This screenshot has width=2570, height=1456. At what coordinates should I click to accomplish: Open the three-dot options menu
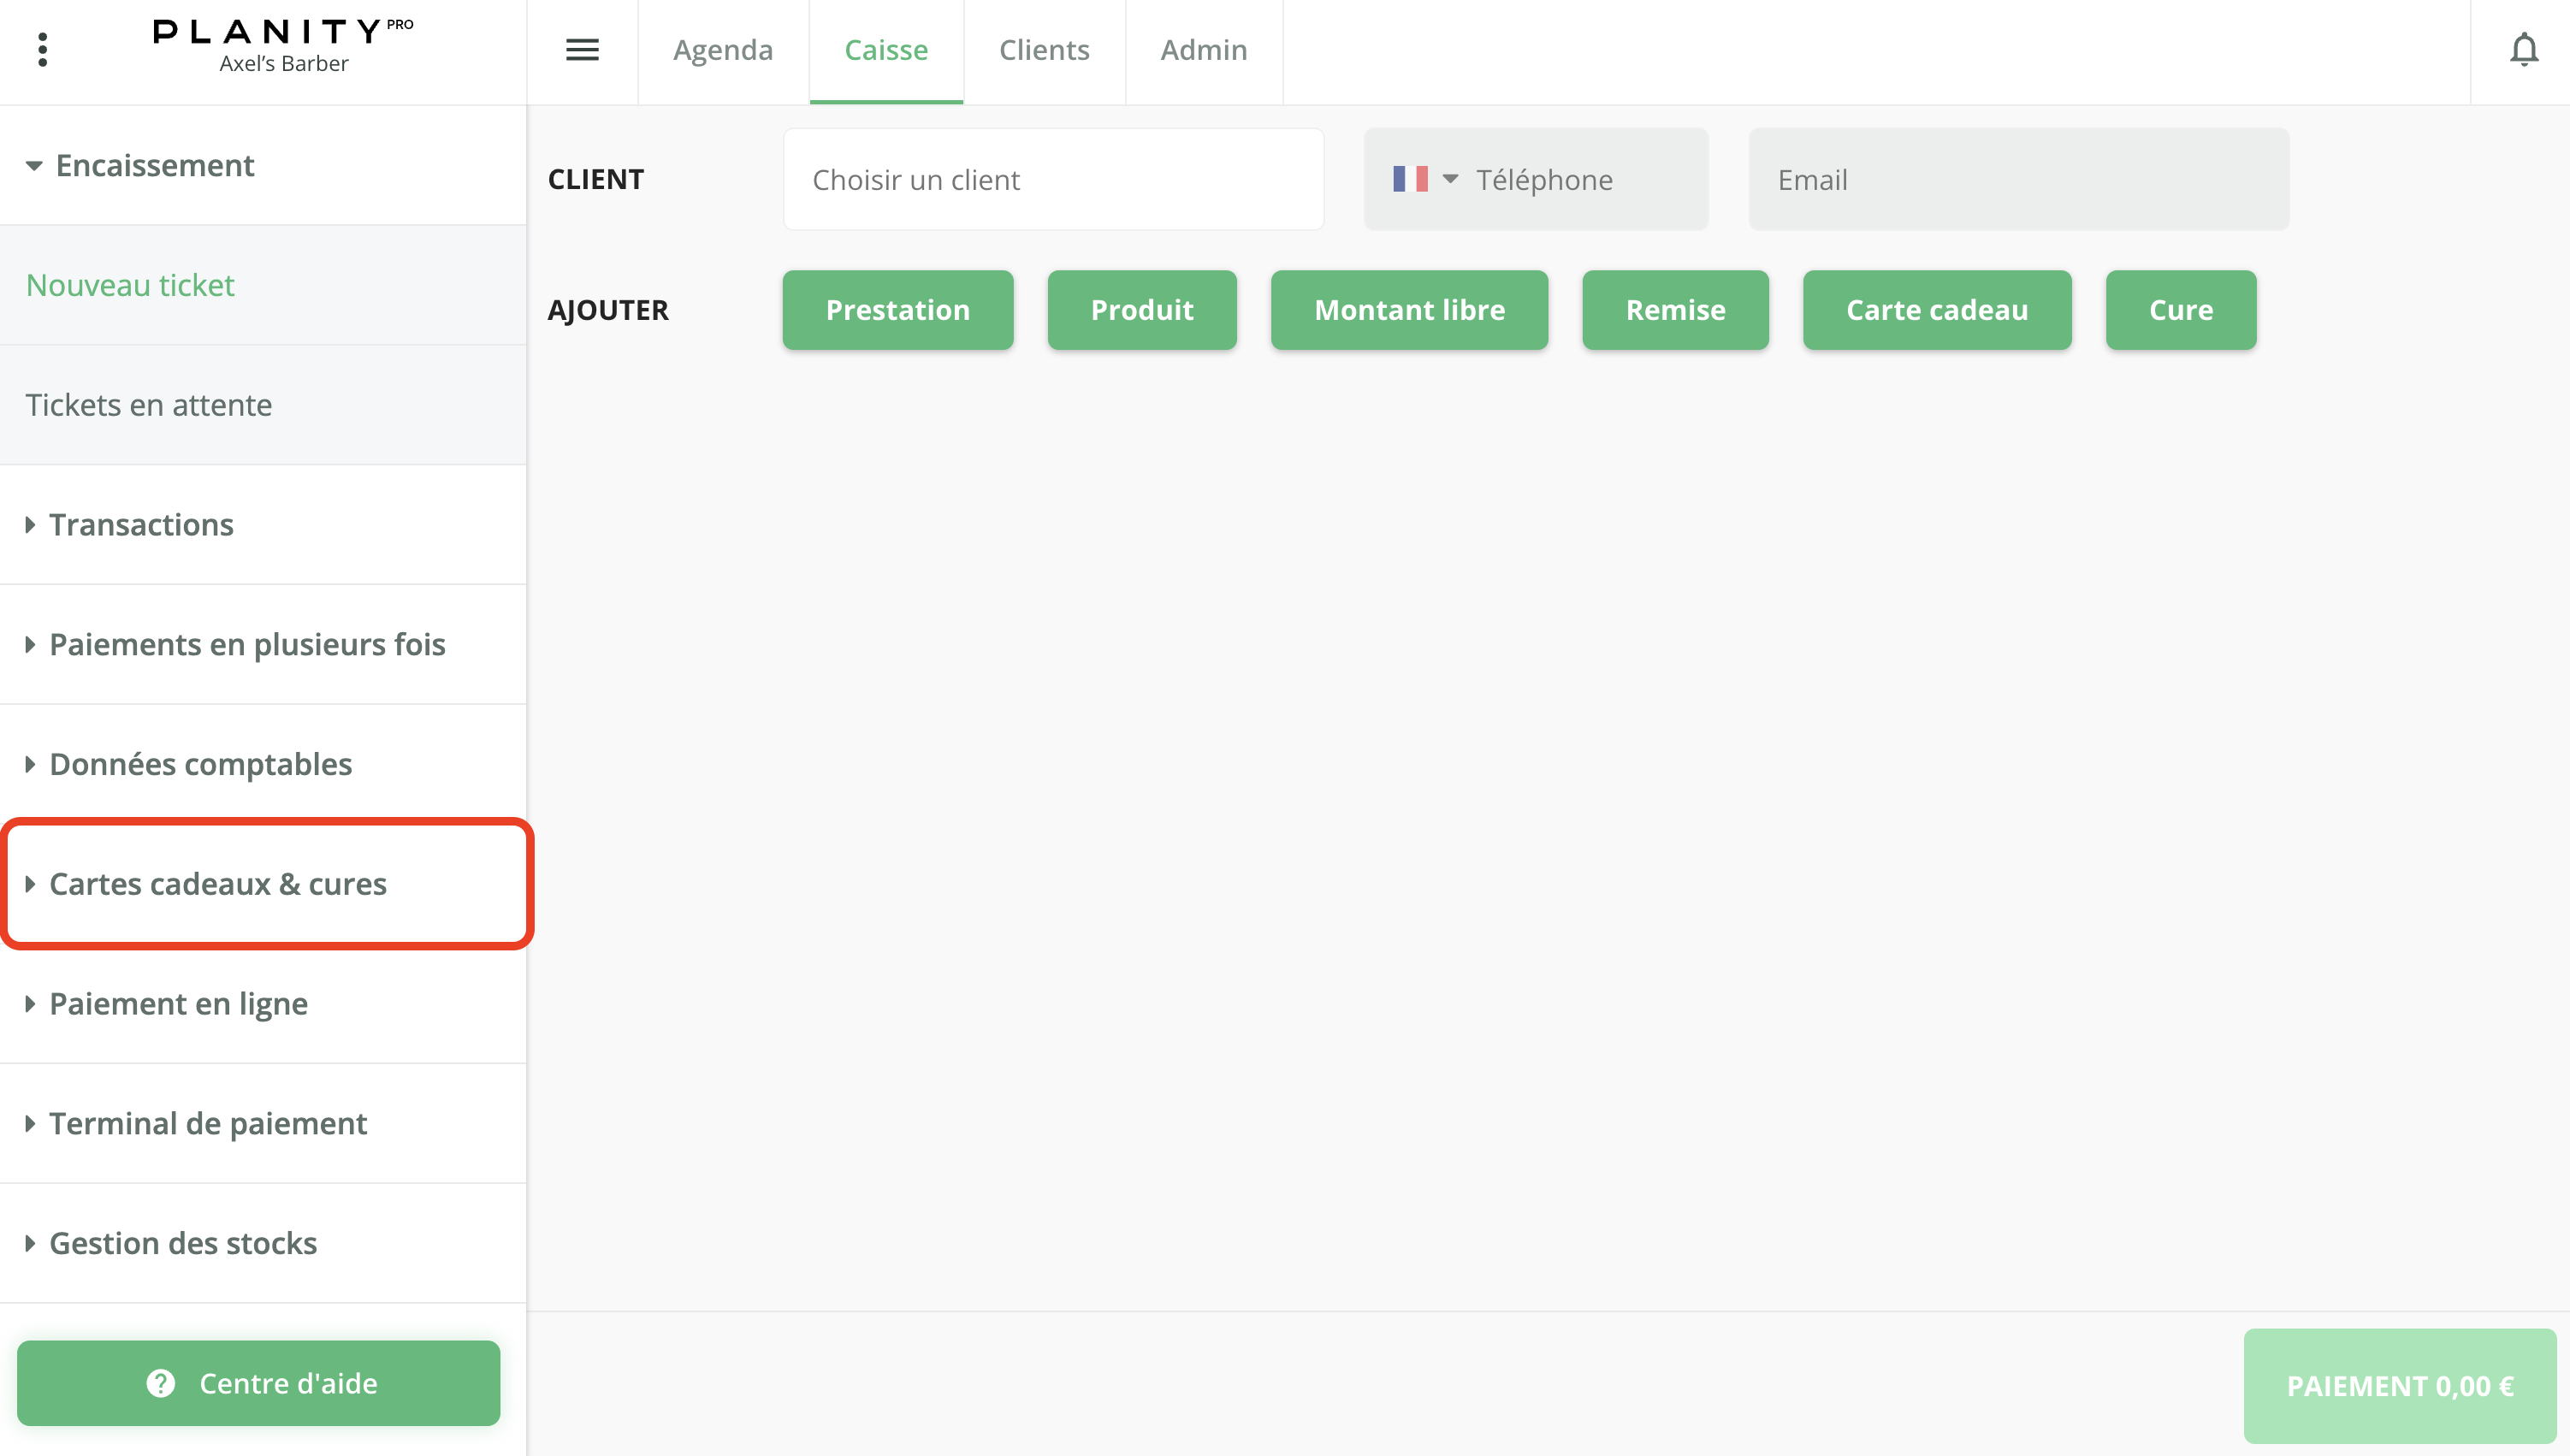pyautogui.click(x=42, y=50)
